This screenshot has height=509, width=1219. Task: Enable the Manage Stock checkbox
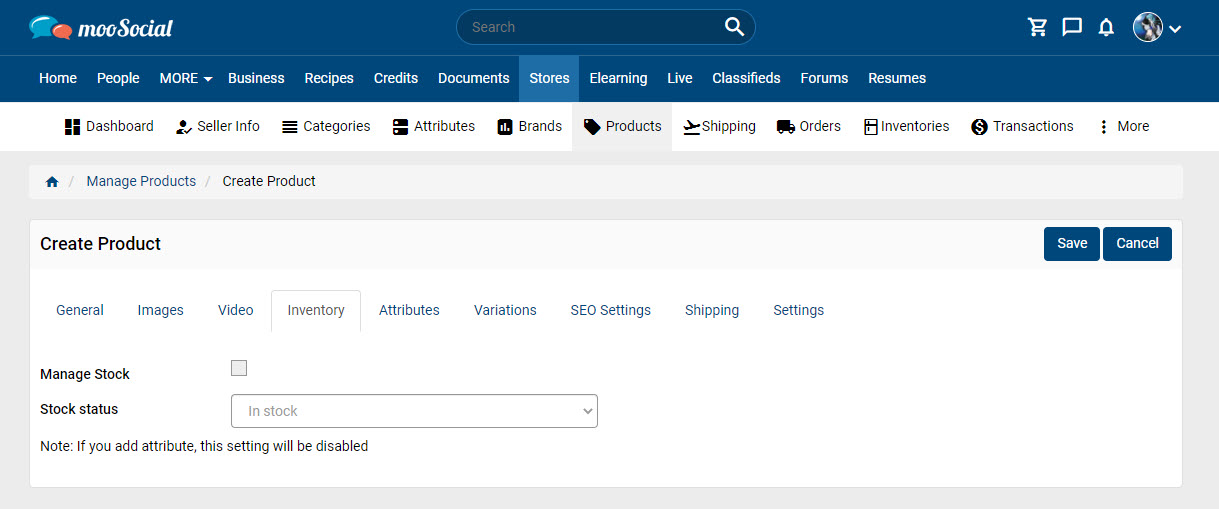[239, 368]
